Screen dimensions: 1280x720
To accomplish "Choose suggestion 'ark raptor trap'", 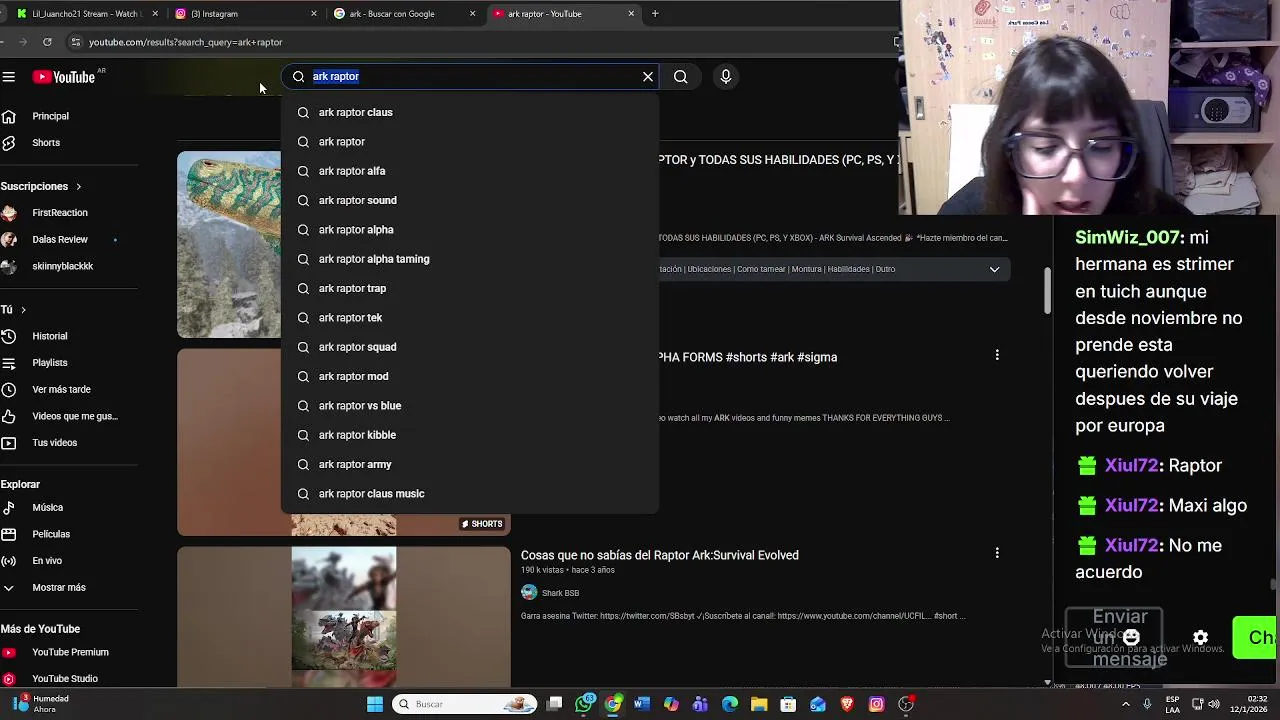I will pyautogui.click(x=470, y=288).
